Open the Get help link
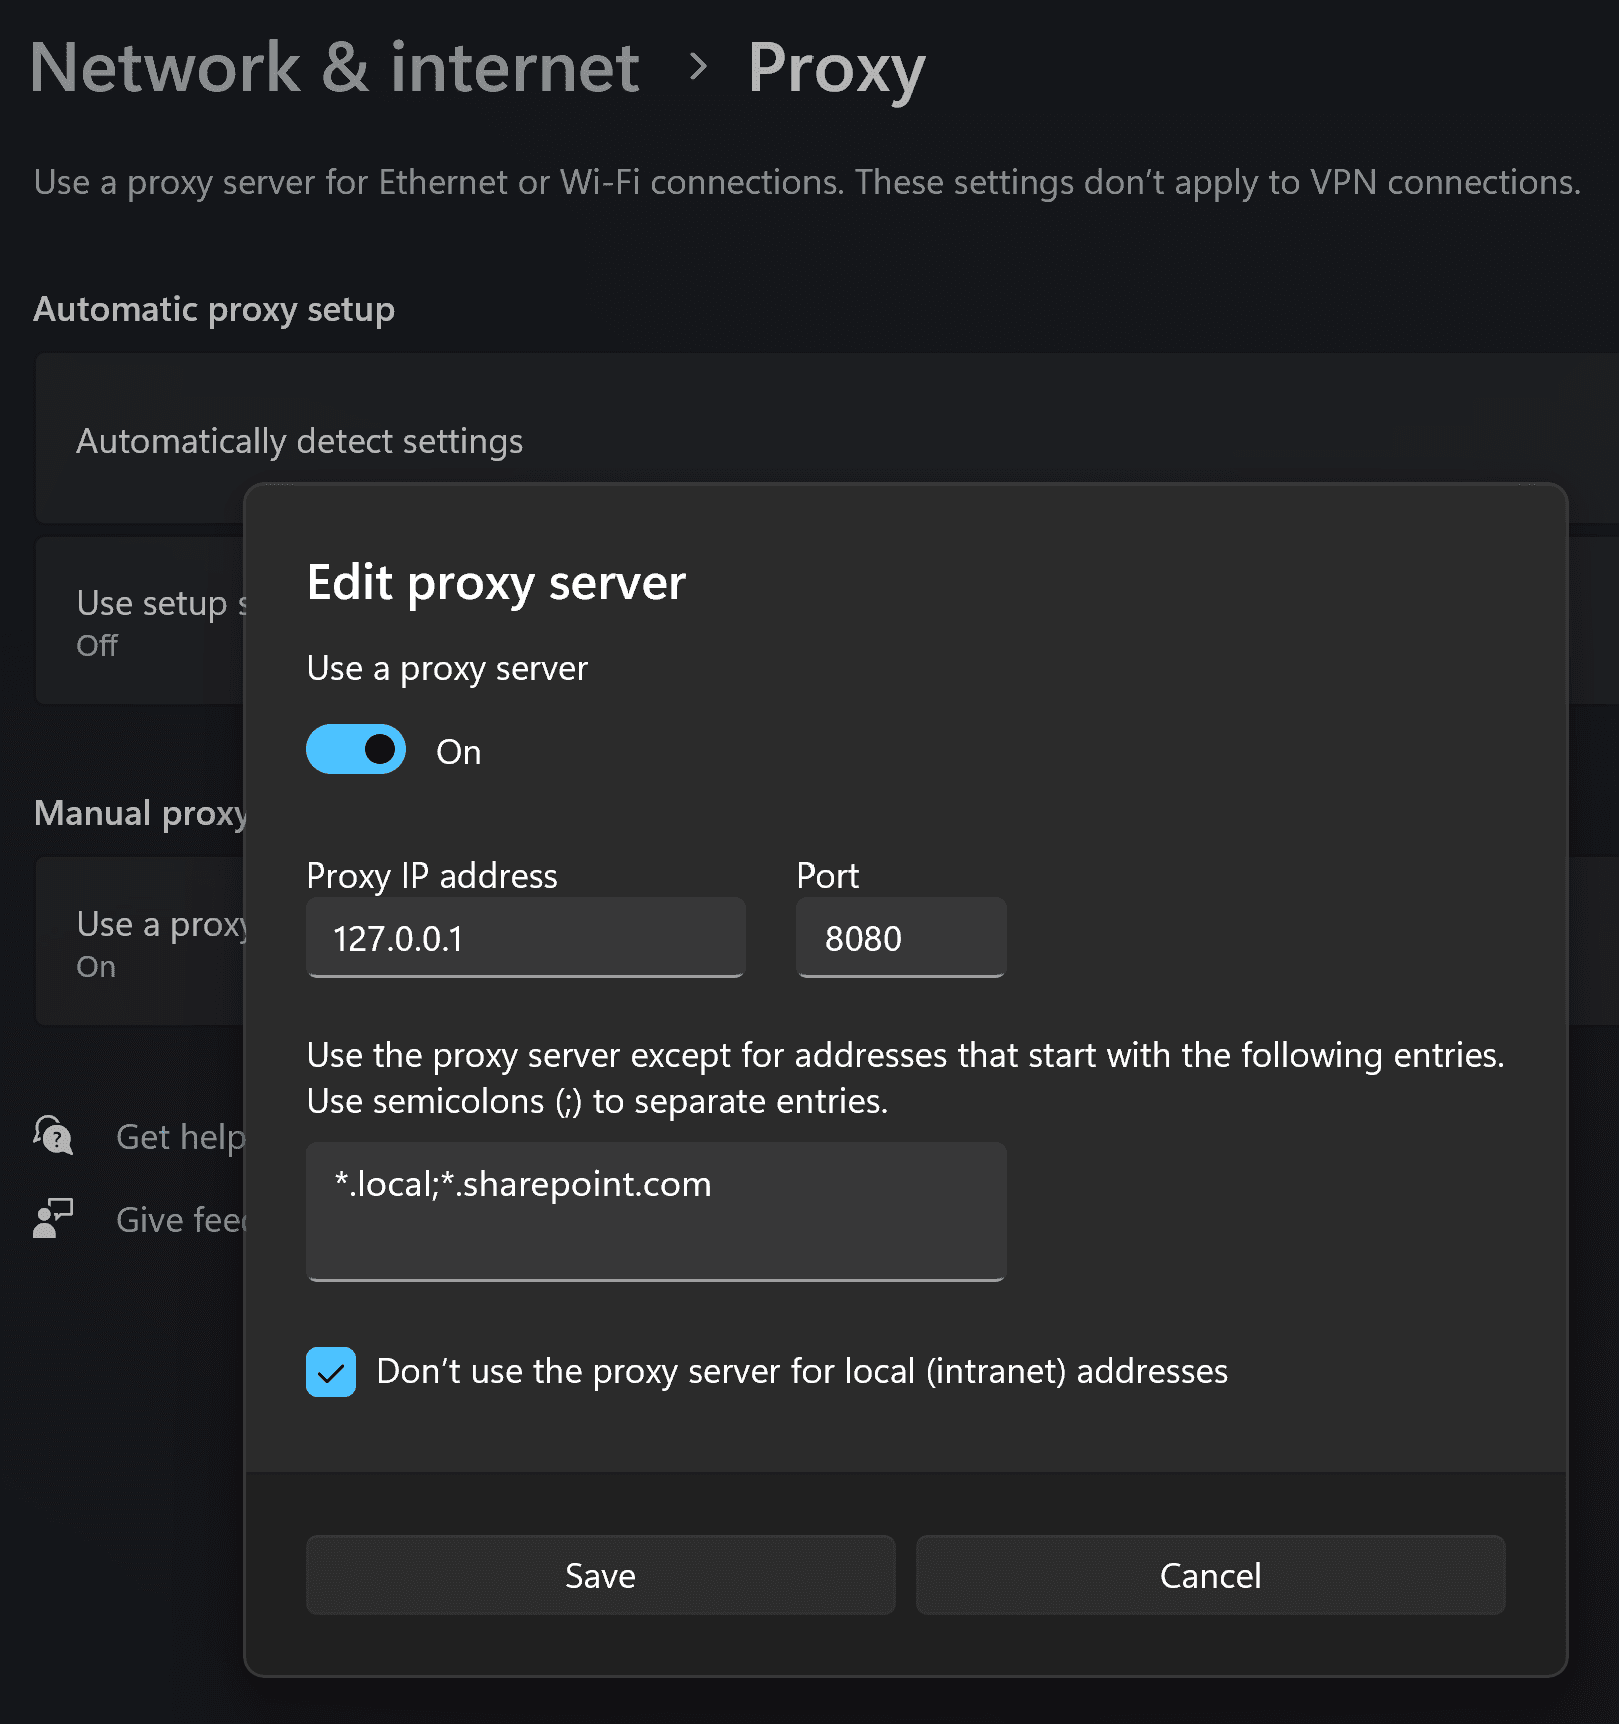1620x1725 pixels. (180, 1137)
